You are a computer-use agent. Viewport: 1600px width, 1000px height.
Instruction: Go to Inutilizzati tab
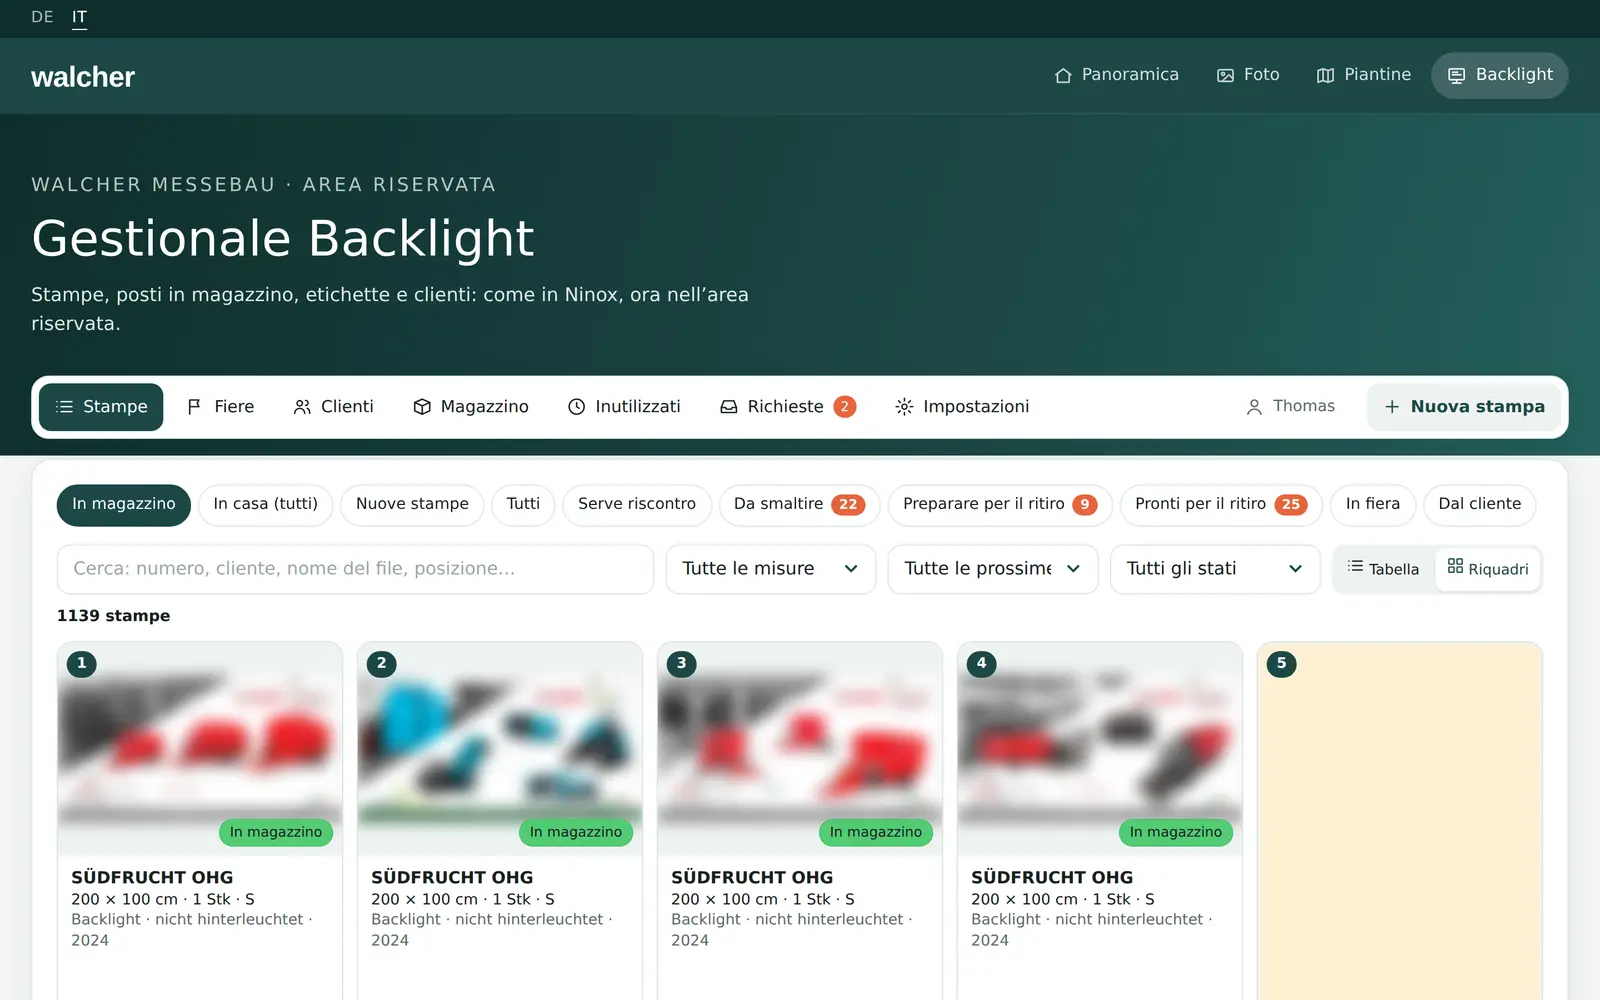click(624, 407)
